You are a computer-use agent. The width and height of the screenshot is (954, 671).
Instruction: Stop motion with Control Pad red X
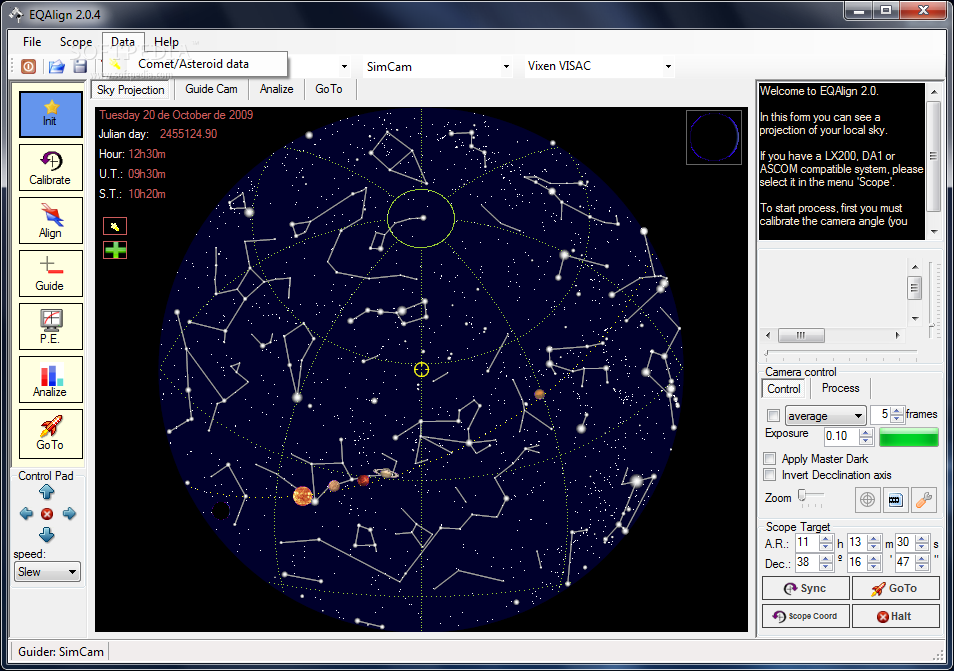[x=47, y=514]
